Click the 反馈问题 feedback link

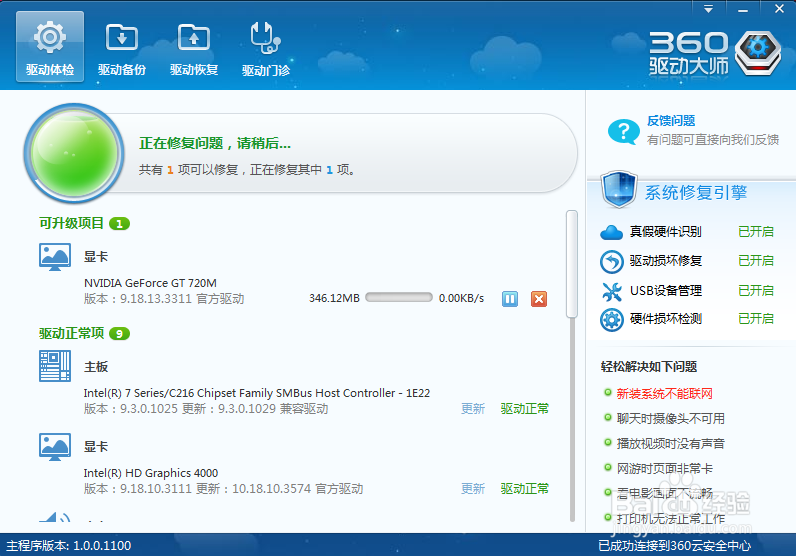671,121
